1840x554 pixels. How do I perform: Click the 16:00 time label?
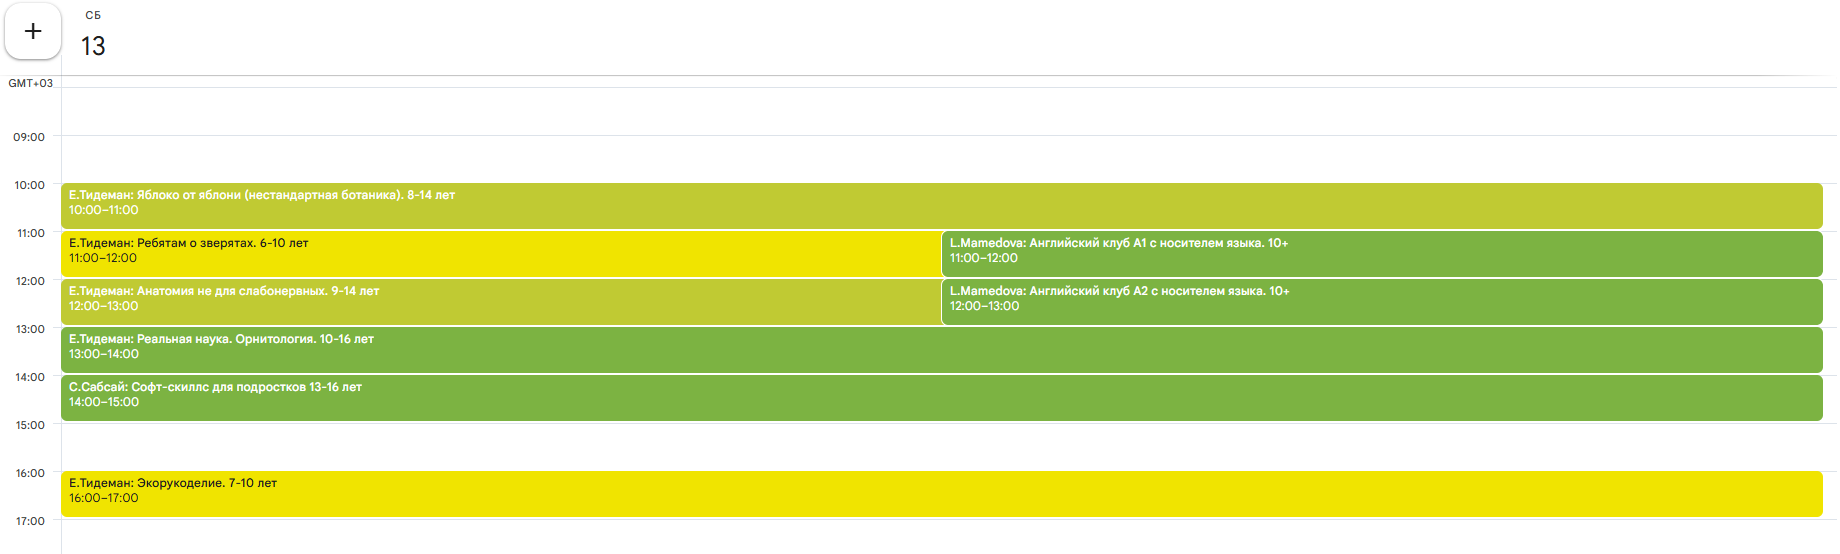pos(30,473)
